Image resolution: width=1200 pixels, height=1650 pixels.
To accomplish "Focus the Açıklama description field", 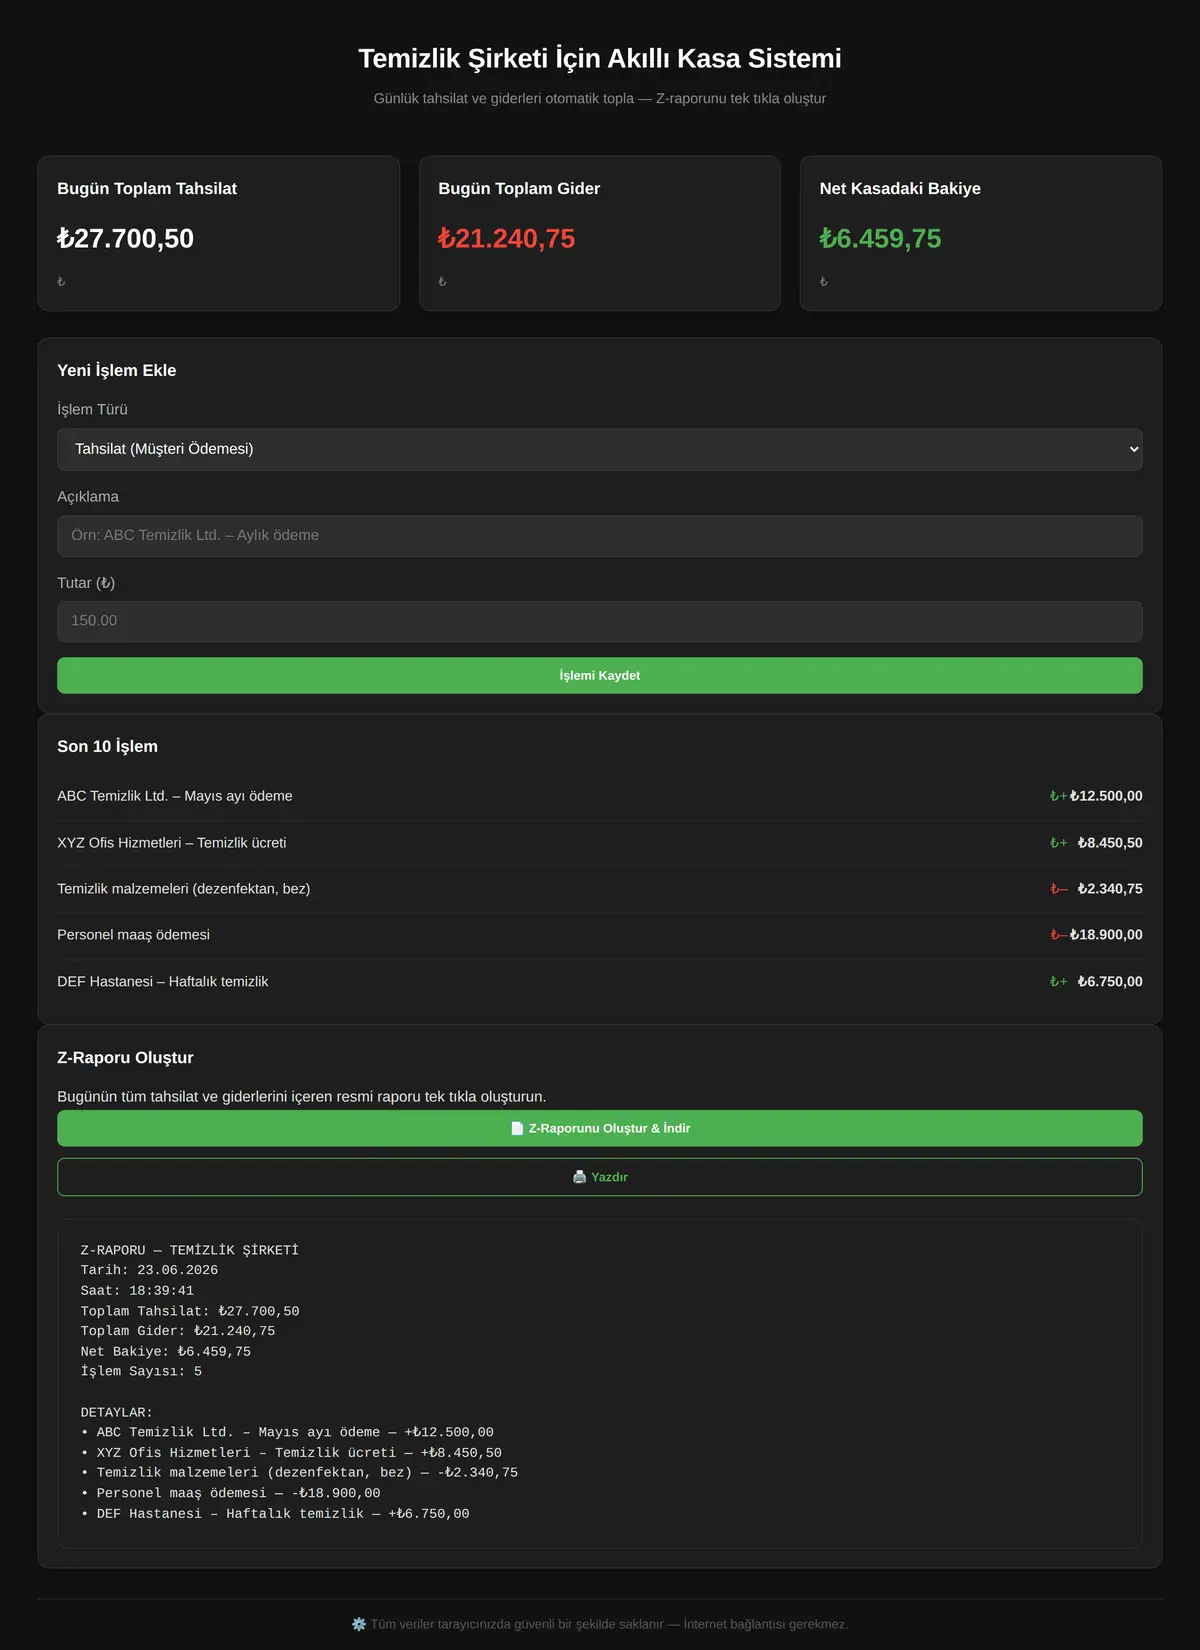I will click(600, 536).
